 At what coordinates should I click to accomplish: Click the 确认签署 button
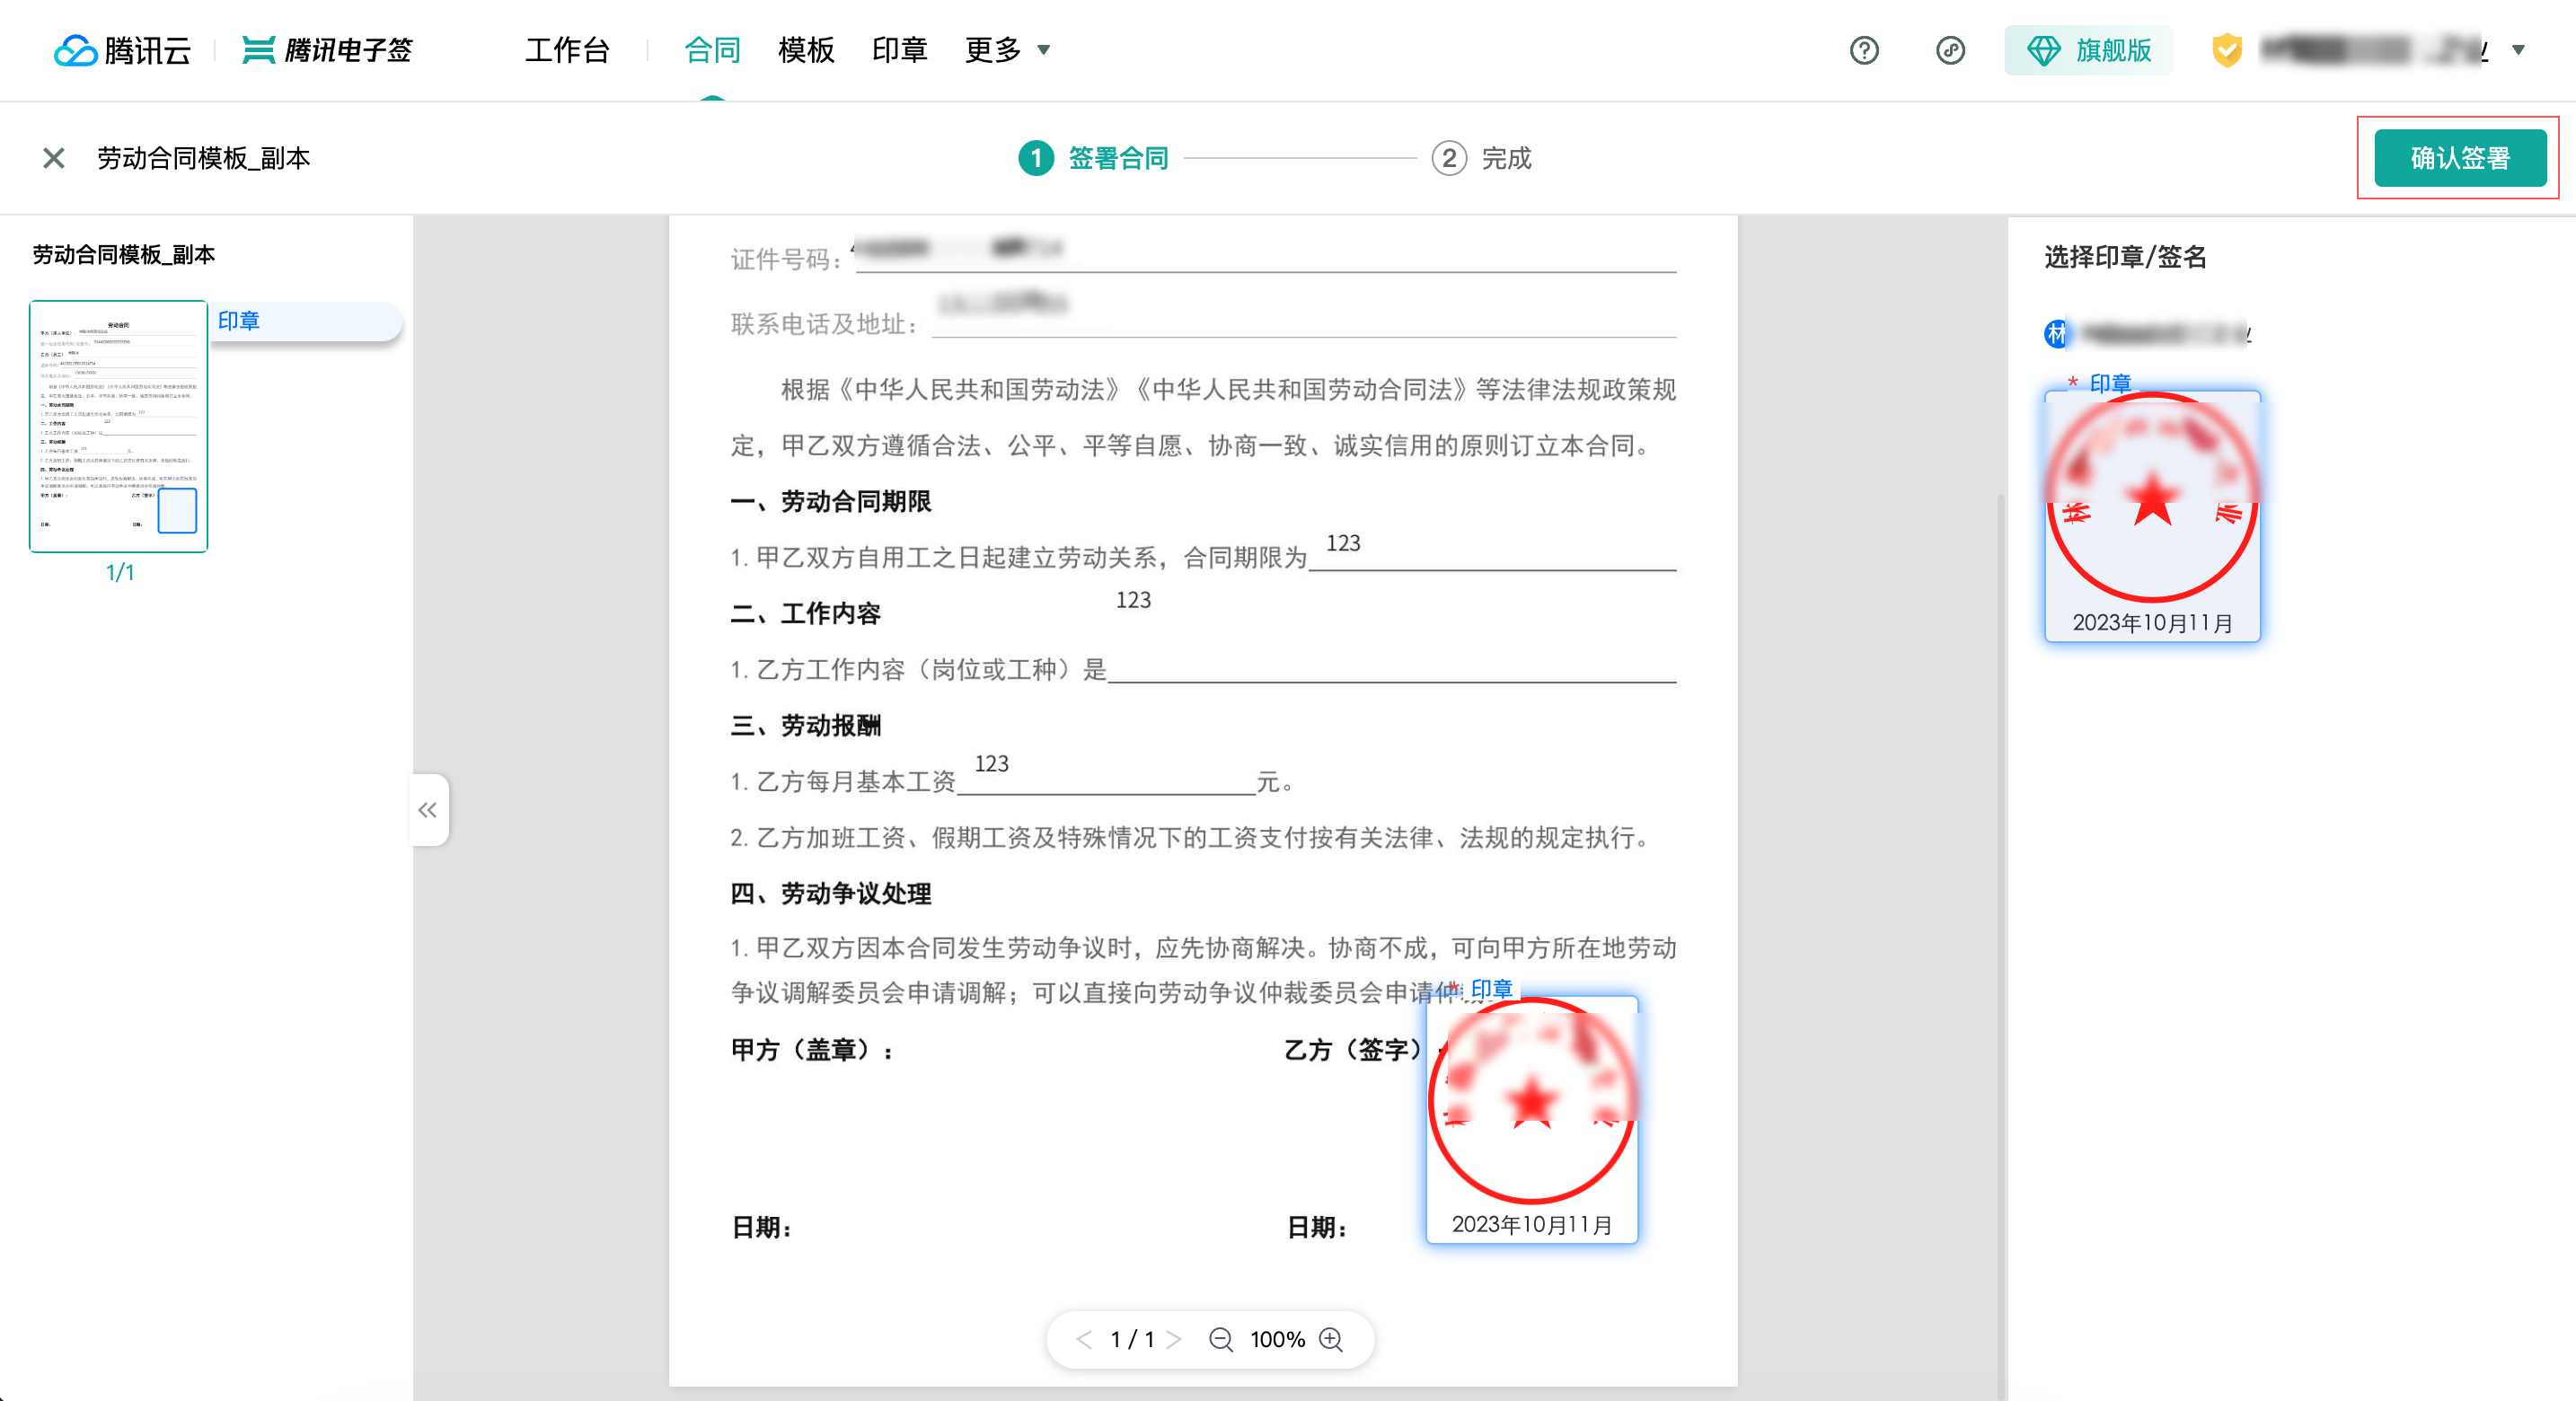[x=2459, y=157]
